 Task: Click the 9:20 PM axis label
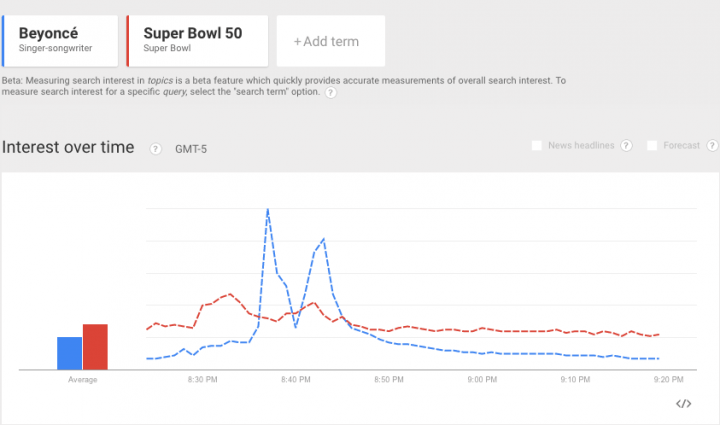click(668, 380)
